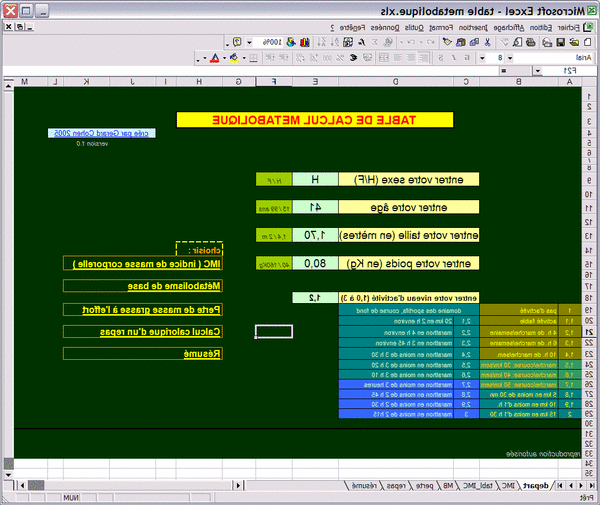Image resolution: width=600 pixels, height=505 pixels.
Task: Toggle Align Left button
Action: click(x=424, y=58)
